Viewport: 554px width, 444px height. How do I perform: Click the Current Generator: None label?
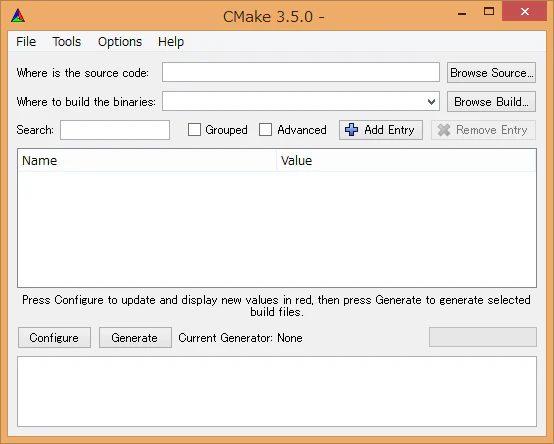[x=240, y=338]
